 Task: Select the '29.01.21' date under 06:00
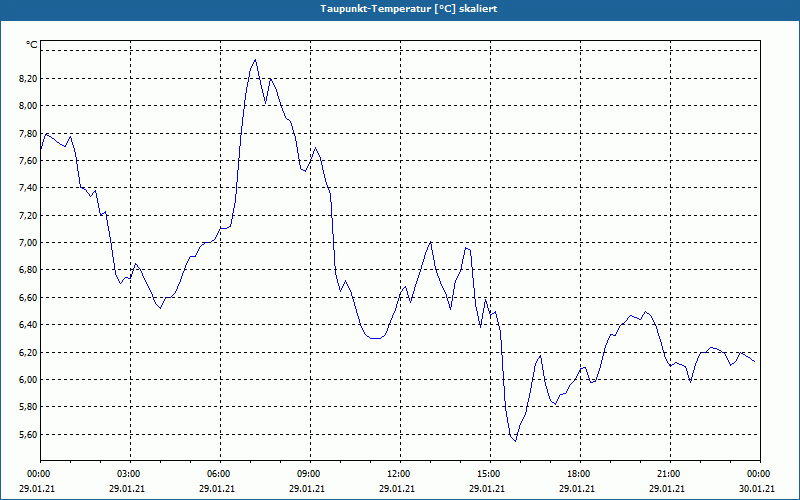pos(217,489)
